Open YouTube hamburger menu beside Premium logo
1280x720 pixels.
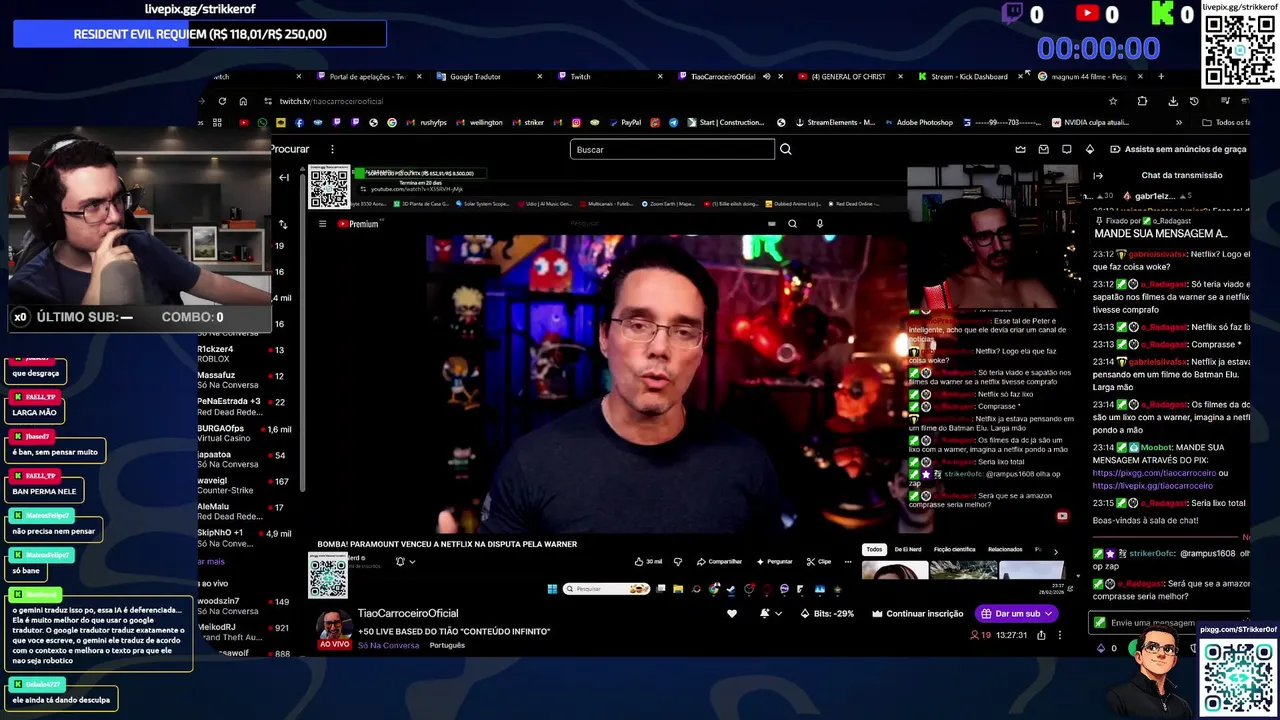(322, 224)
